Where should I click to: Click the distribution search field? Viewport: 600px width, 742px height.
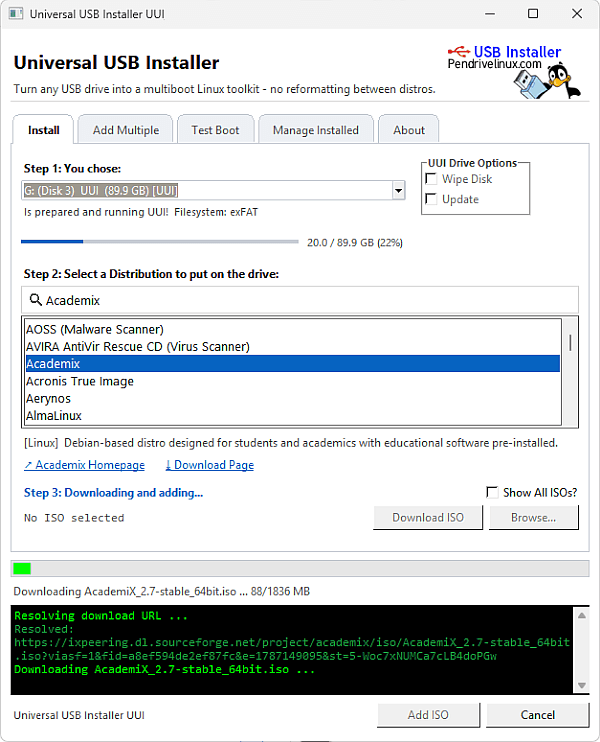tap(300, 300)
